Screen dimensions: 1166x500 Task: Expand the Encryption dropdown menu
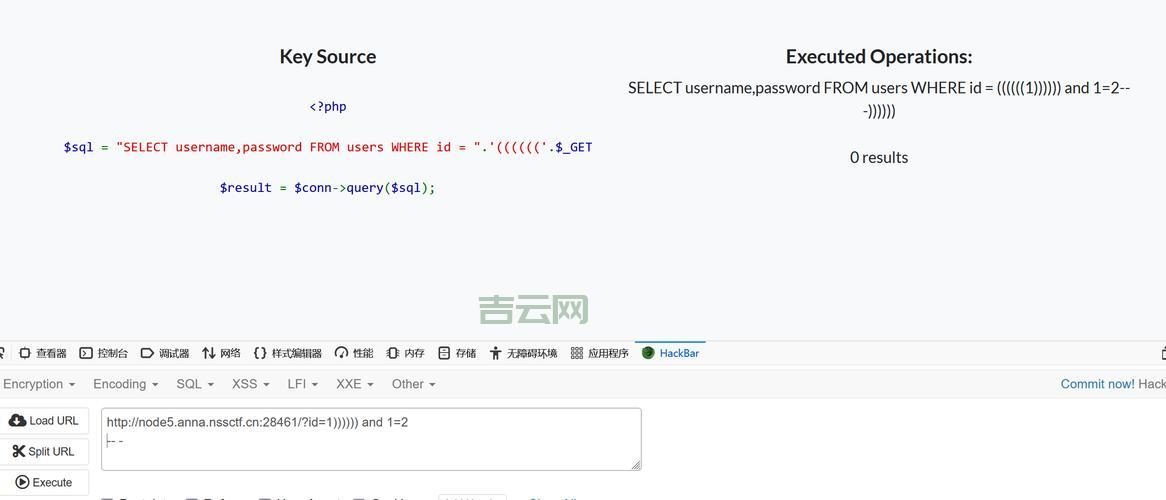(39, 384)
